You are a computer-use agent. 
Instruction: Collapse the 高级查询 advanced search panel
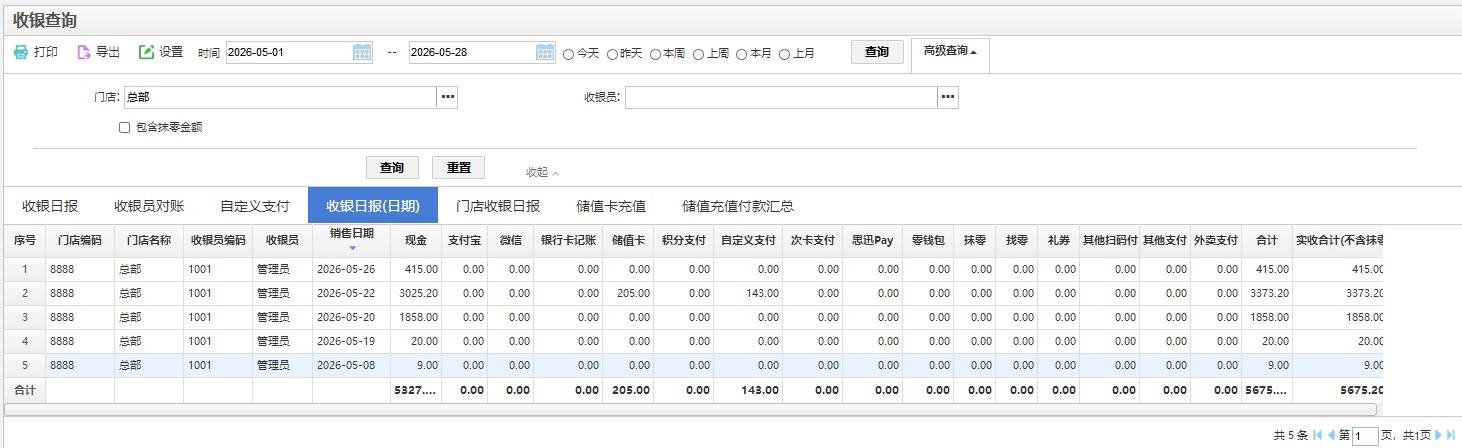pos(950,51)
